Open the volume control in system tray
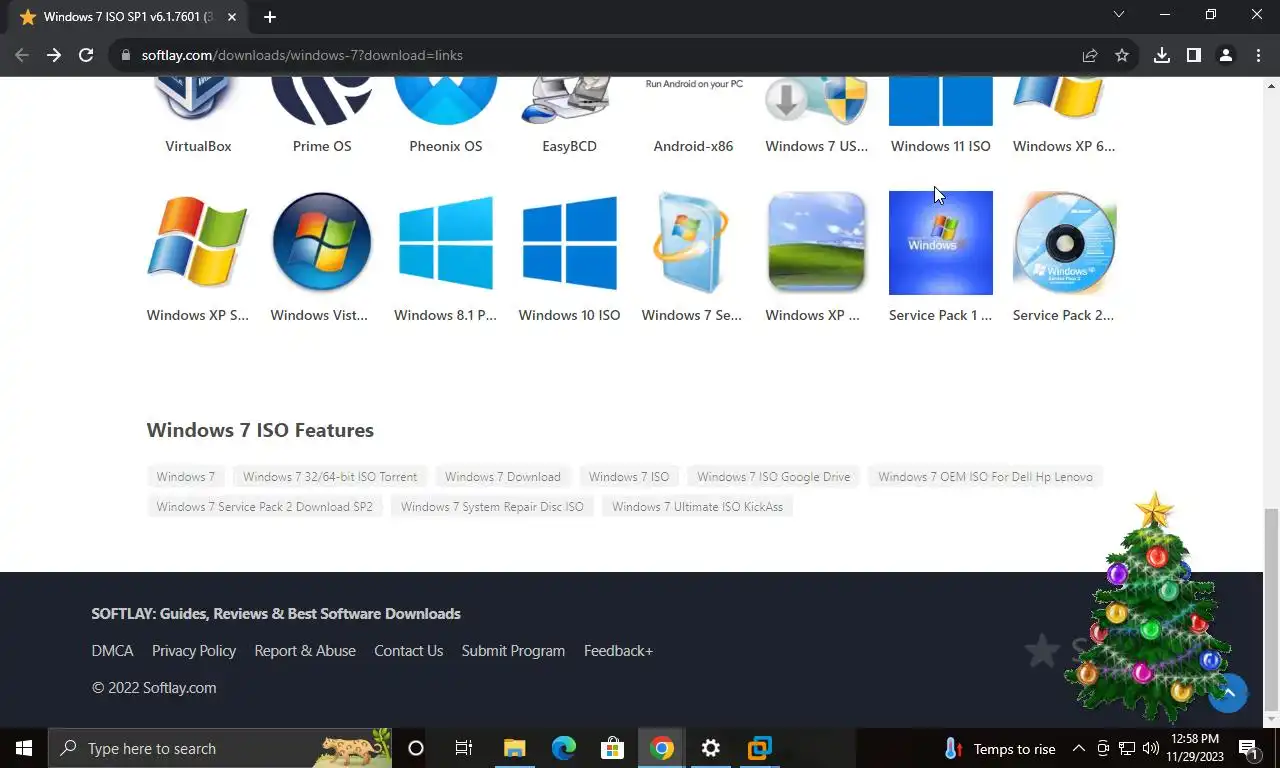 (x=1150, y=748)
